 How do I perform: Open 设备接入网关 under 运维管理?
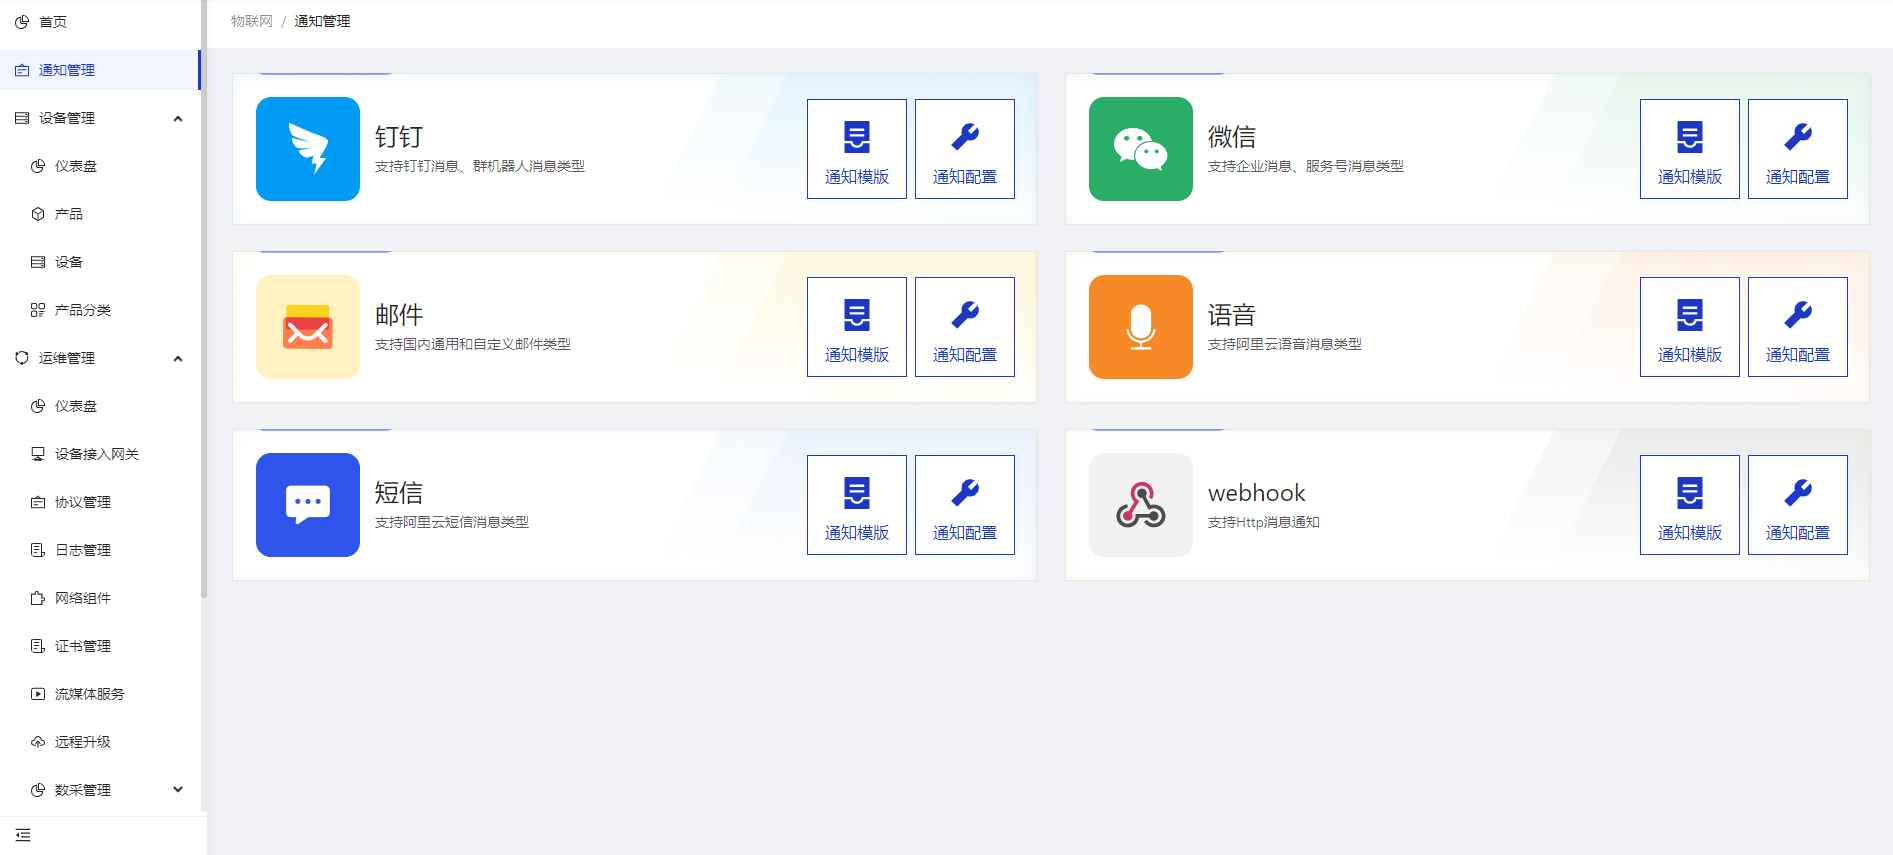click(x=96, y=454)
